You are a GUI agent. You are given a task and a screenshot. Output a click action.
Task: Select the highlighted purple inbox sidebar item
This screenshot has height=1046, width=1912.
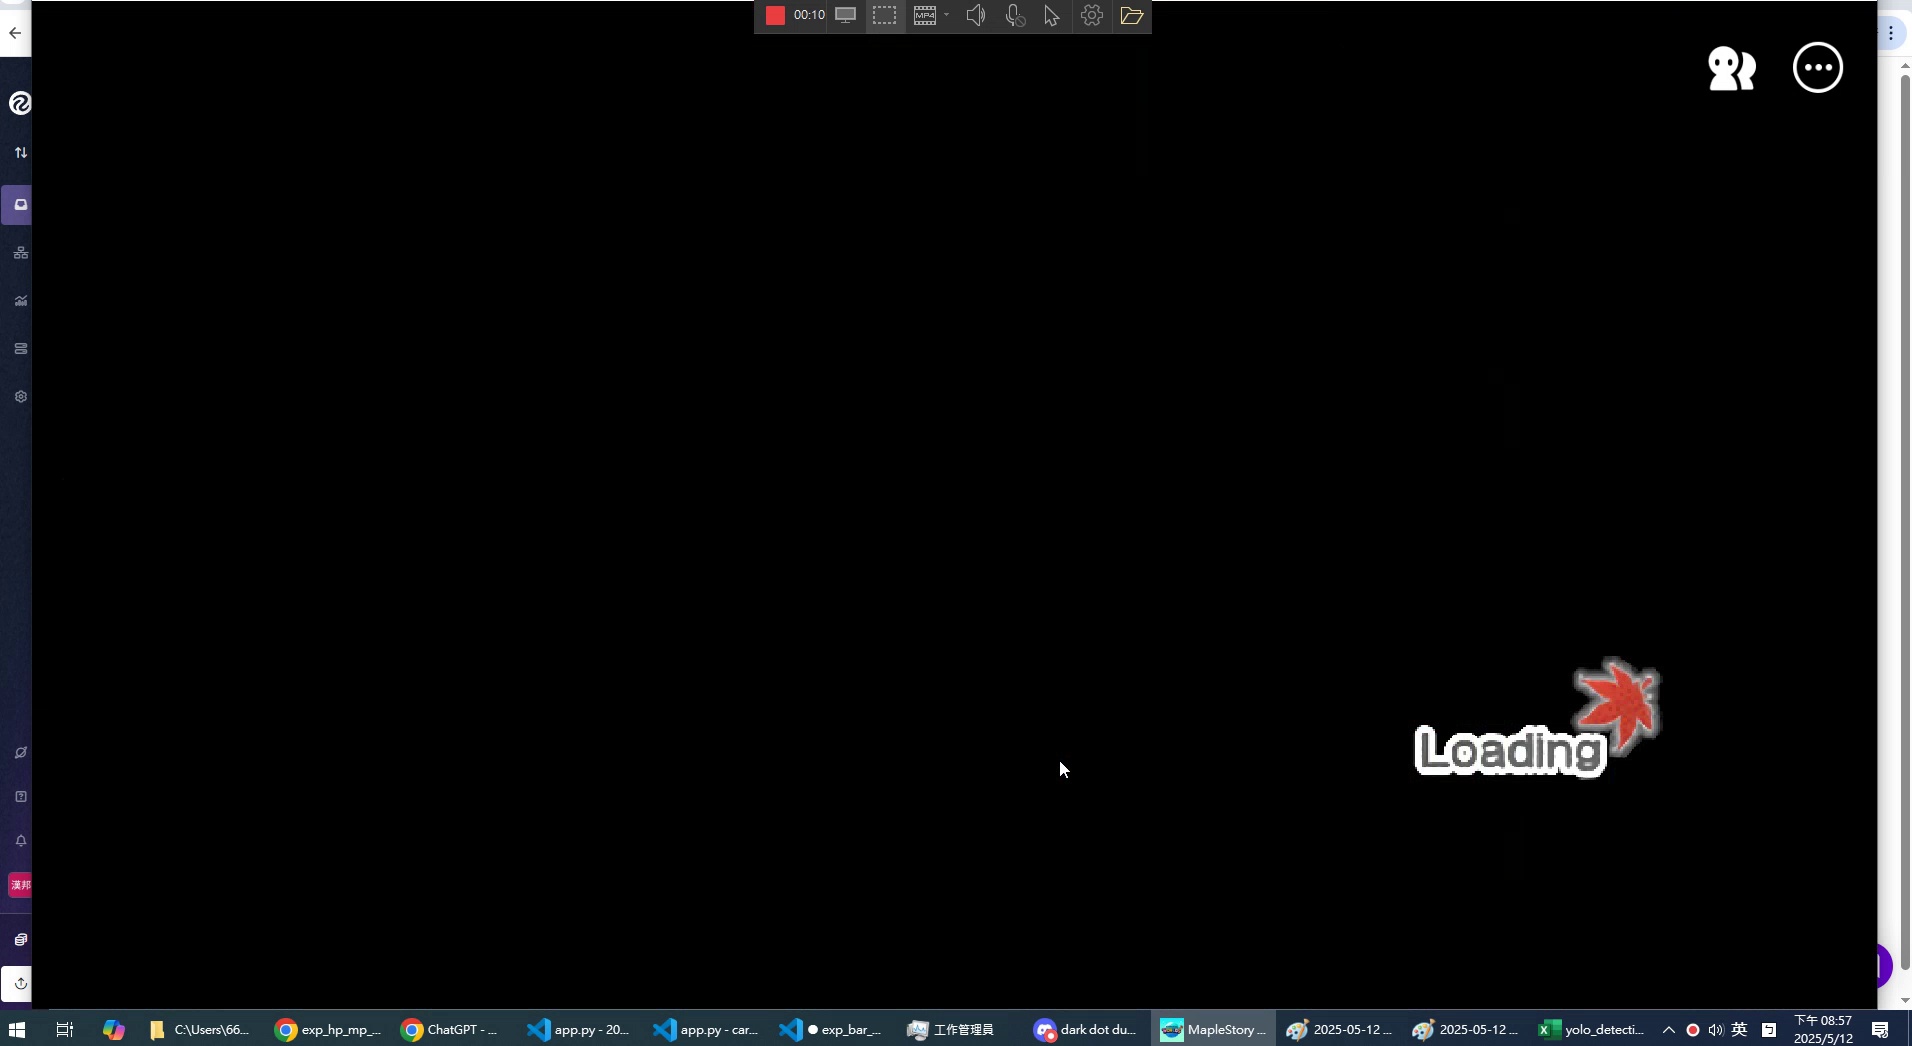pyautogui.click(x=20, y=205)
